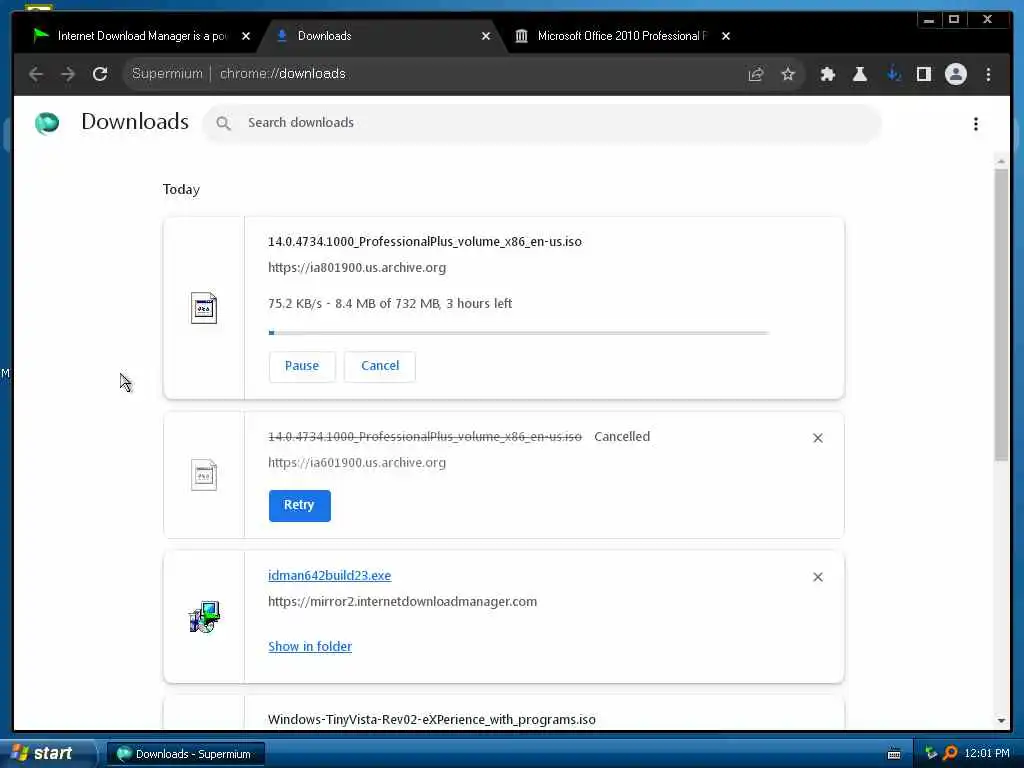Pause the ProfessionalPlus ISO download
The height and width of the screenshot is (768, 1024).
pos(302,366)
